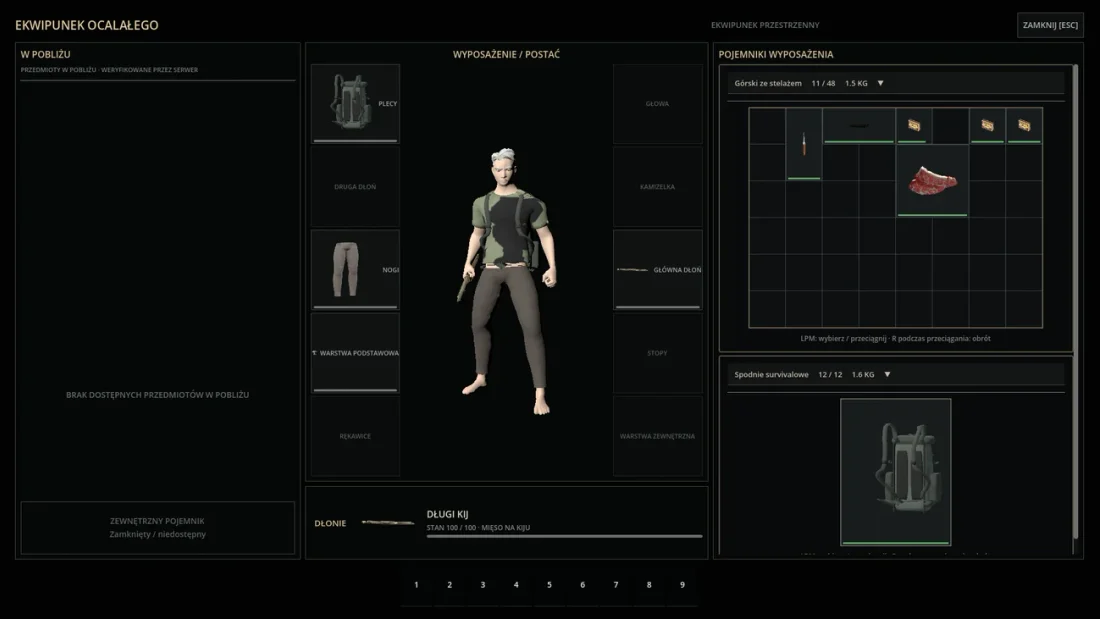Click the '1.6 KG' weight value
The image size is (1100, 619).
tap(863, 375)
